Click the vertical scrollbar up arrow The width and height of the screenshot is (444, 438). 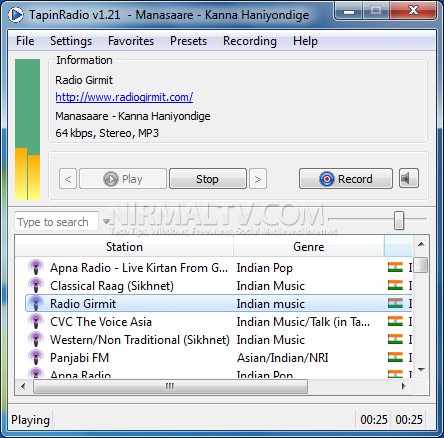(421, 244)
